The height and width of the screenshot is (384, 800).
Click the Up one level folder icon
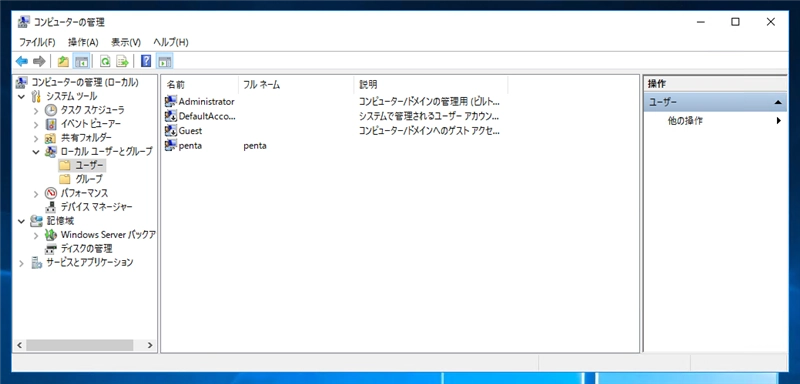[x=63, y=62]
